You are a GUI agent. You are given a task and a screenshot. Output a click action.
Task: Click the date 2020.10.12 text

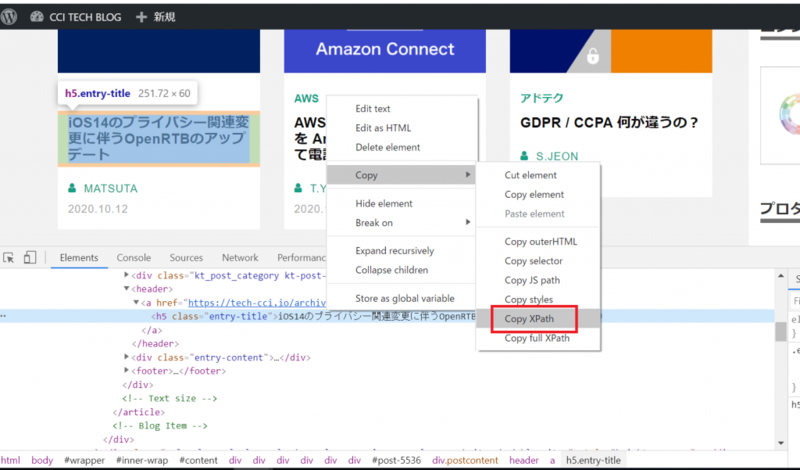(x=98, y=209)
